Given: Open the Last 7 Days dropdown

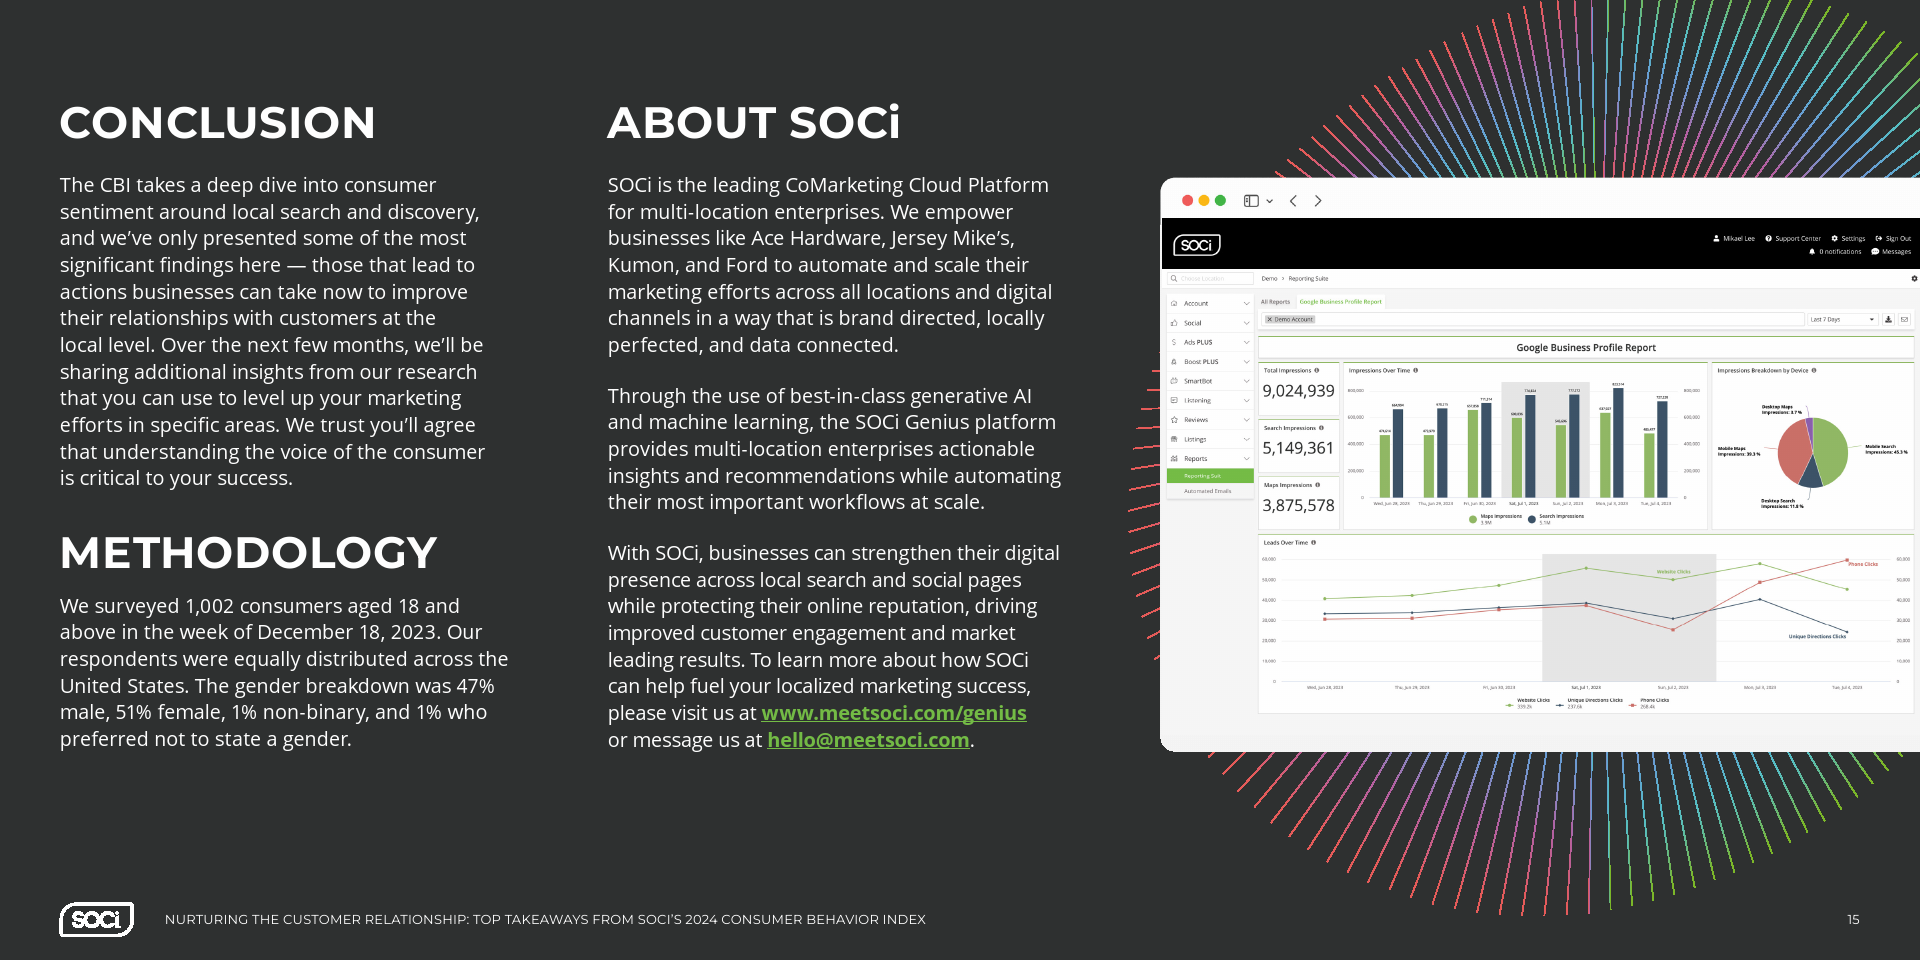Looking at the screenshot, I should point(1841,320).
